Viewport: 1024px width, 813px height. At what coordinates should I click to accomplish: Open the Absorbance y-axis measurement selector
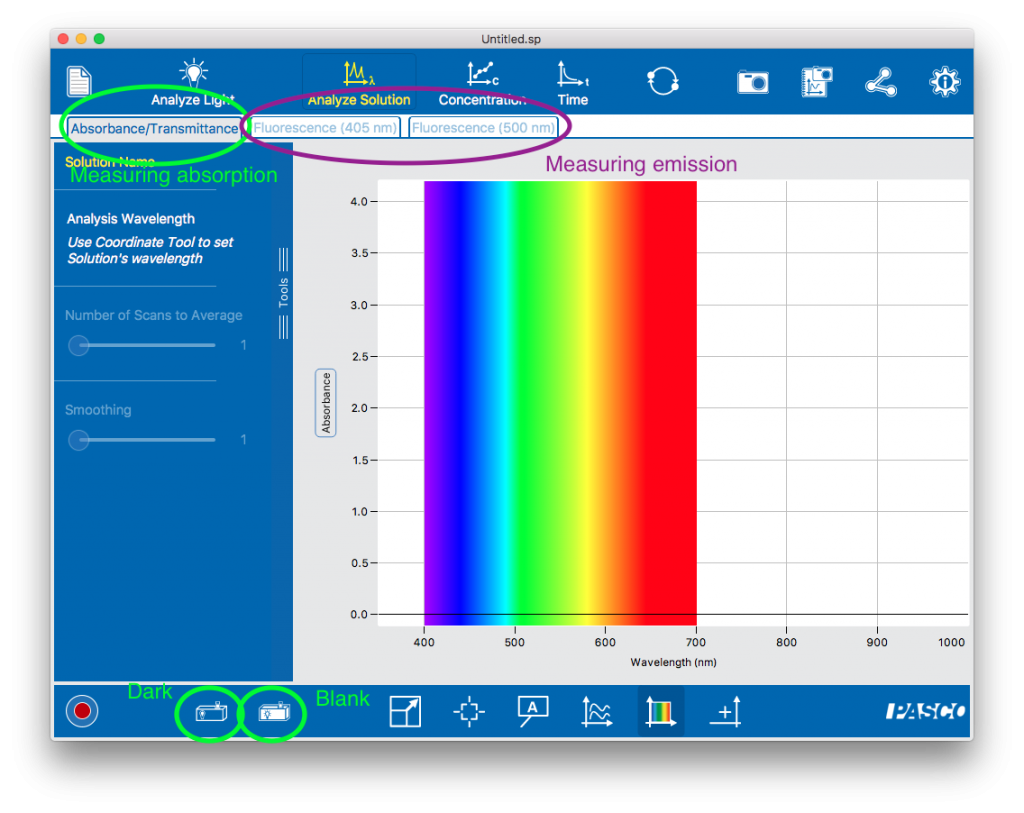(326, 403)
